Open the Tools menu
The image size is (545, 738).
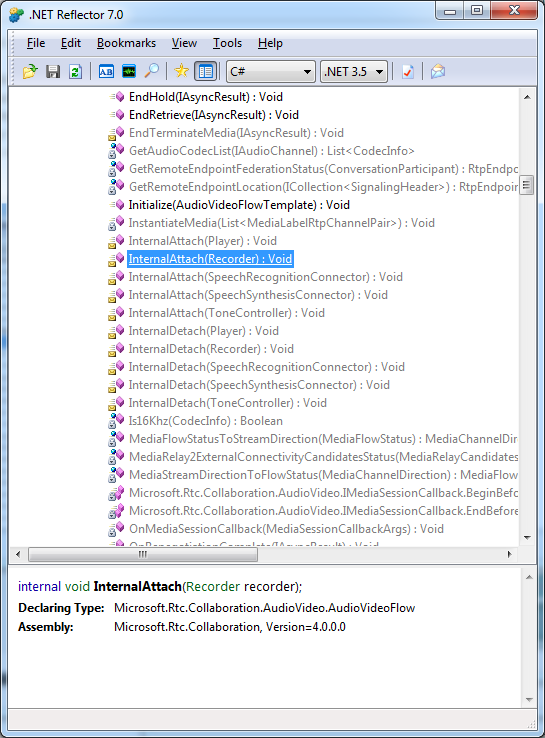(227, 43)
